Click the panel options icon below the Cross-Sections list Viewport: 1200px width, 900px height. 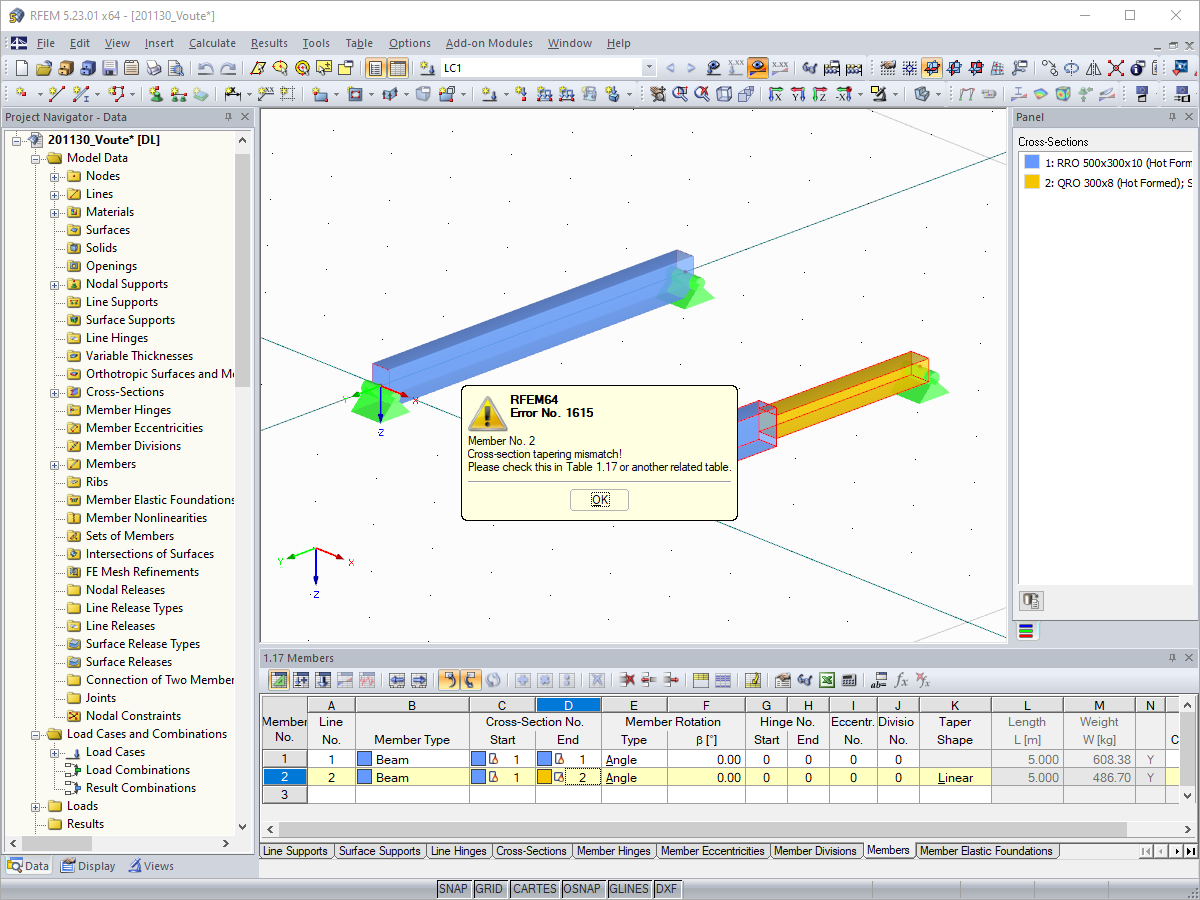[x=1031, y=600]
